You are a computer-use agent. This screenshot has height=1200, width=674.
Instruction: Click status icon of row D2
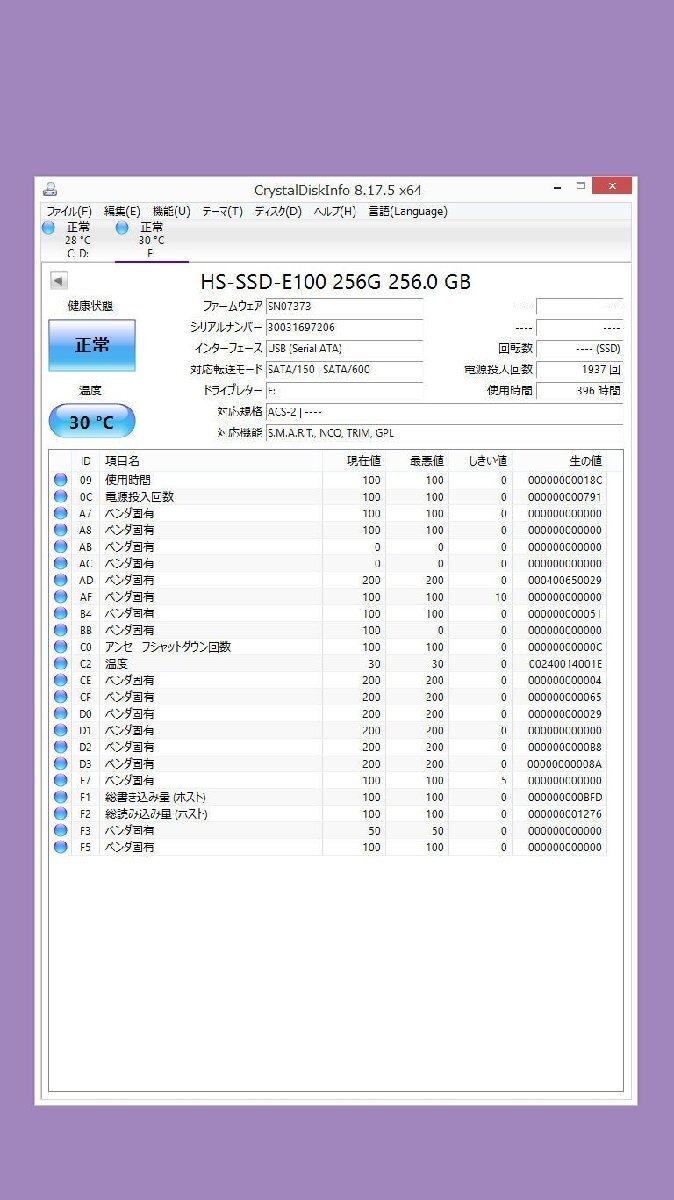61,747
